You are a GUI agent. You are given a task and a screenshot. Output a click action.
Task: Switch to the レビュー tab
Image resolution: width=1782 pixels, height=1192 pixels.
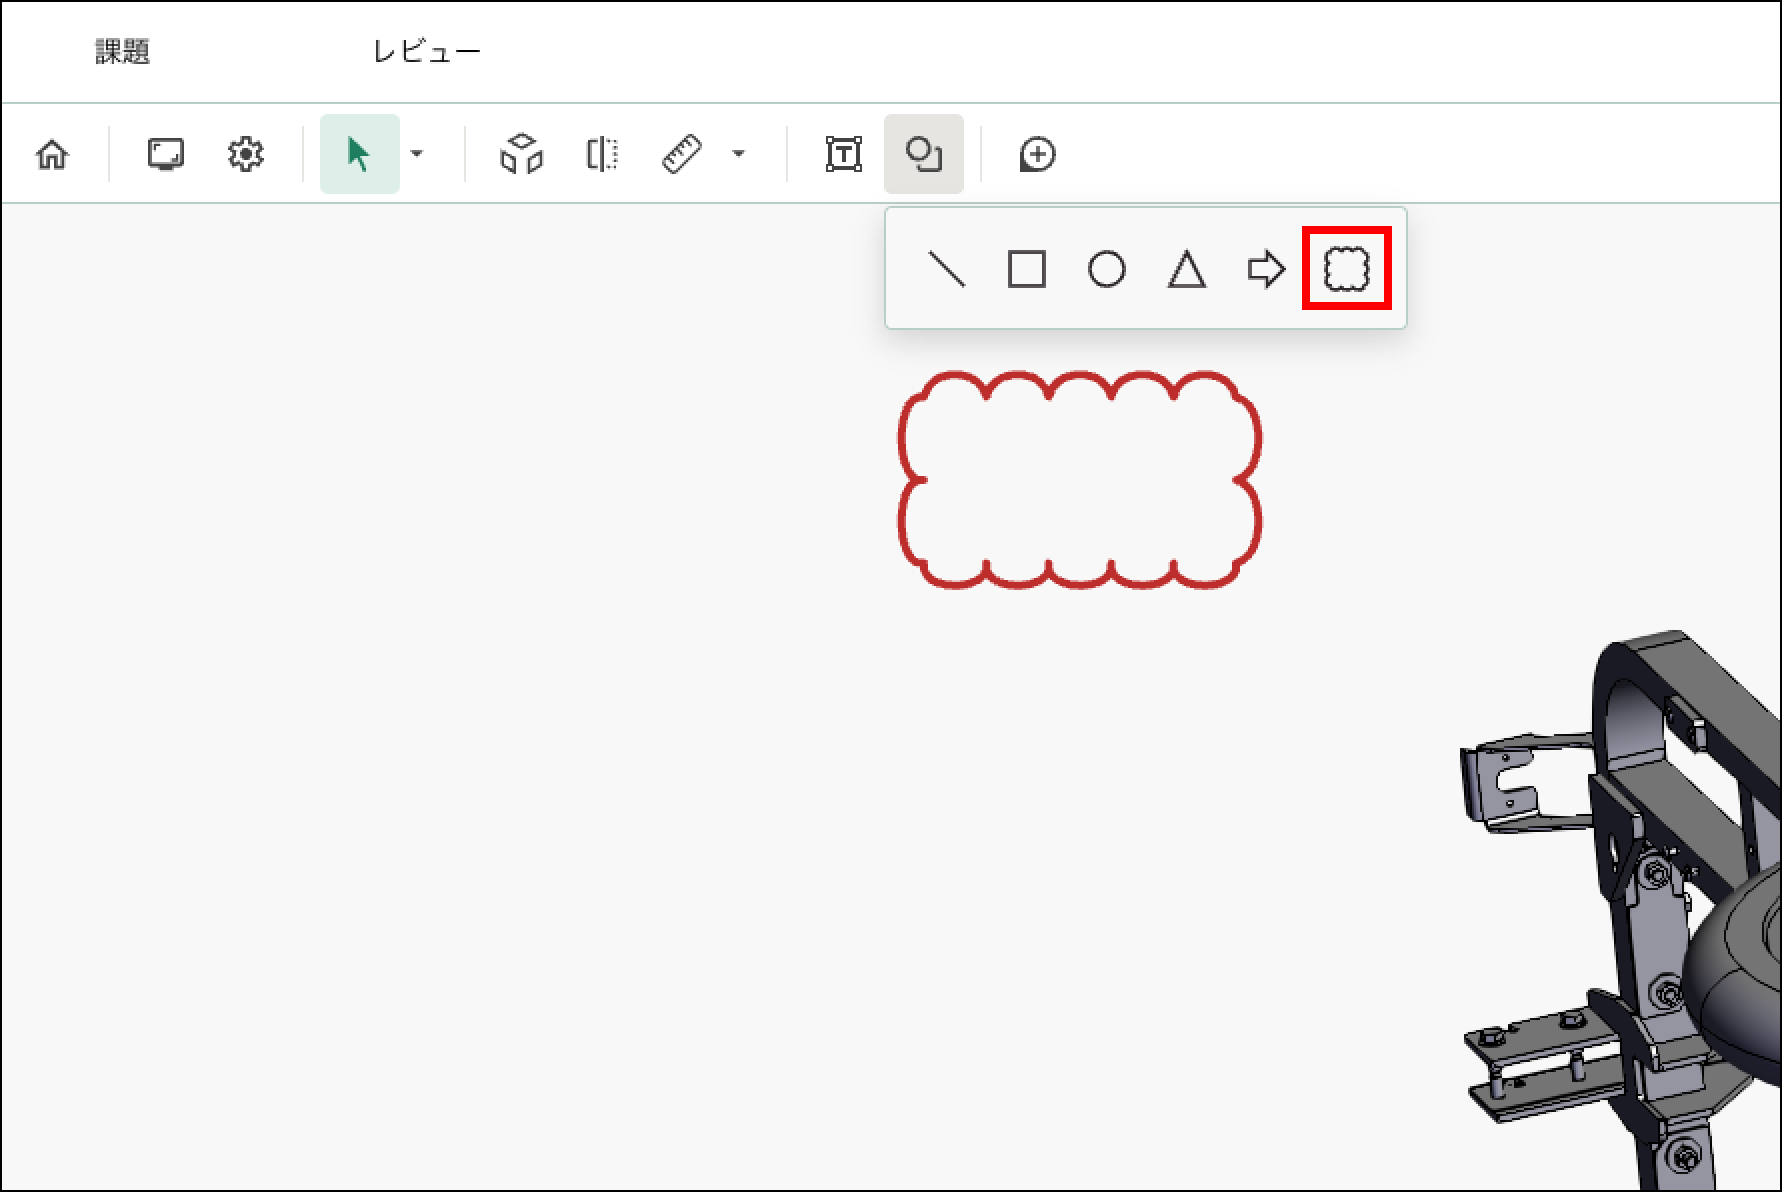pos(427,52)
